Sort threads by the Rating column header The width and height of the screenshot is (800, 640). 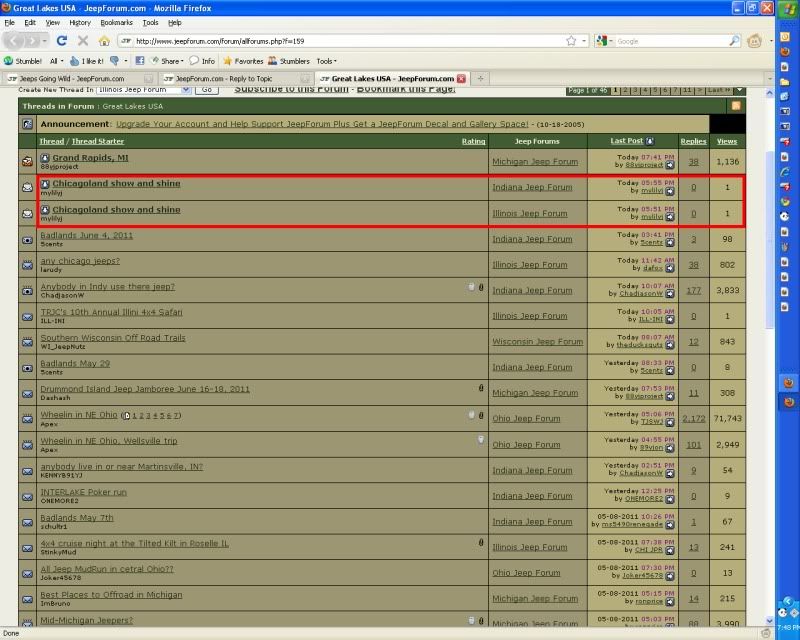(473, 141)
